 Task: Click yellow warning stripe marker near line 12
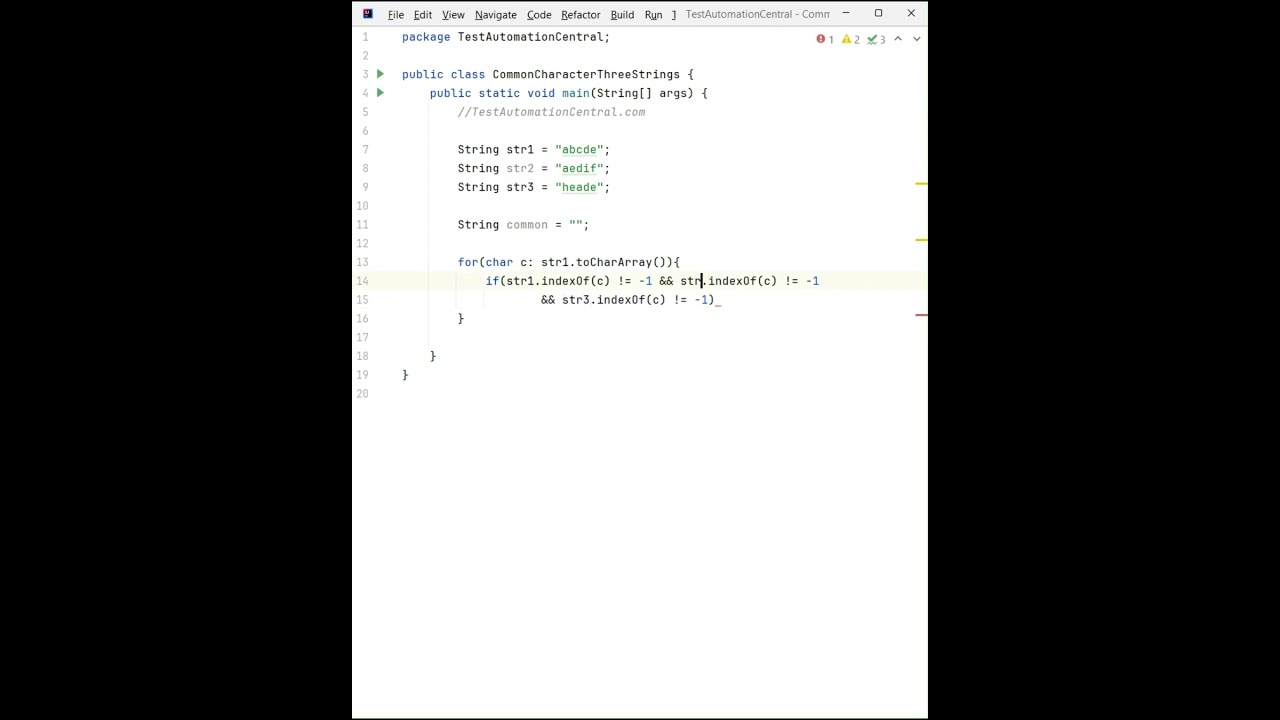pyautogui.click(x=921, y=240)
